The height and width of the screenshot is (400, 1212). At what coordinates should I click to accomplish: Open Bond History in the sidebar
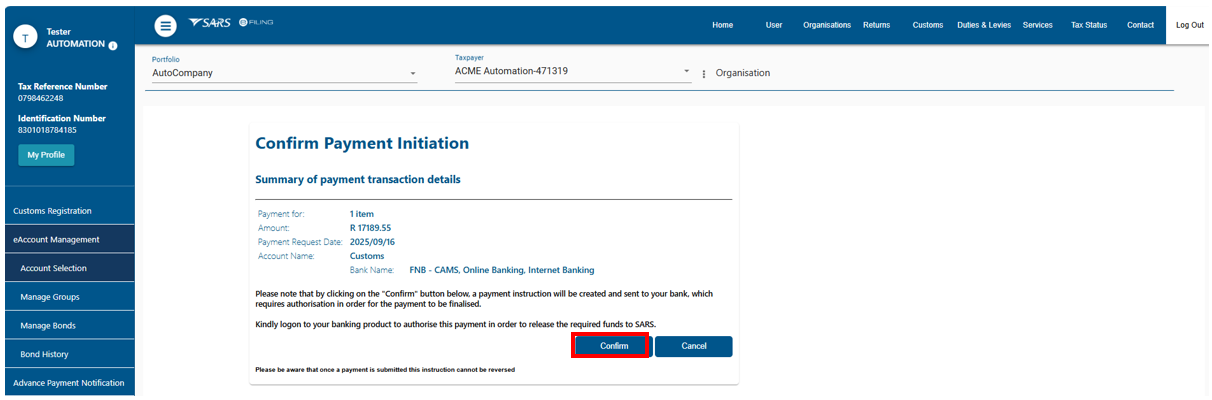pyautogui.click(x=44, y=354)
